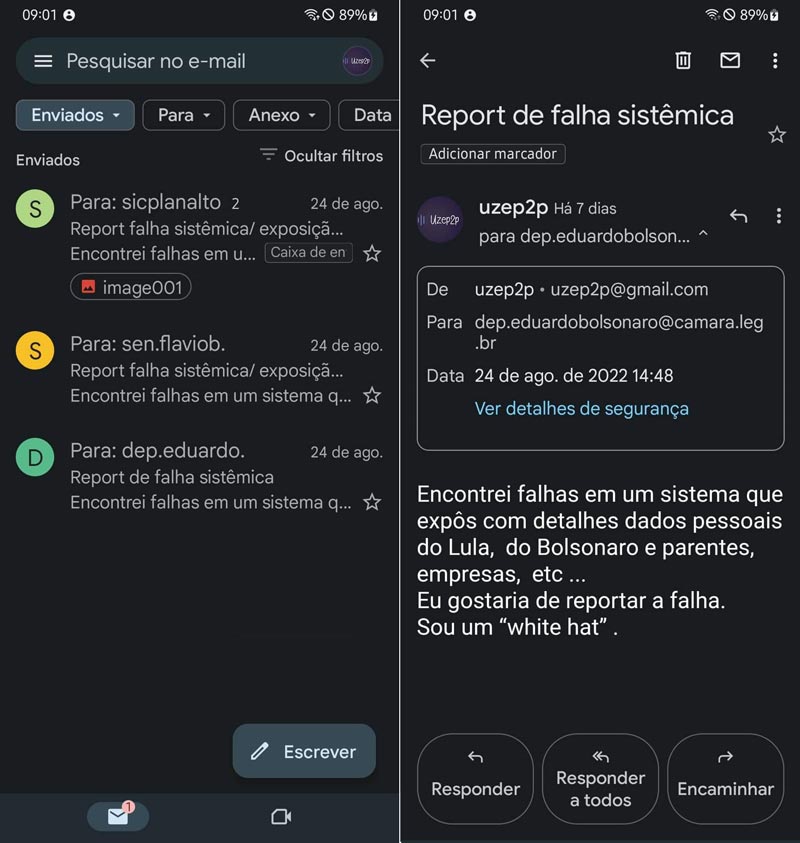
Task: Open the mail tab with unread badge
Action: [118, 816]
